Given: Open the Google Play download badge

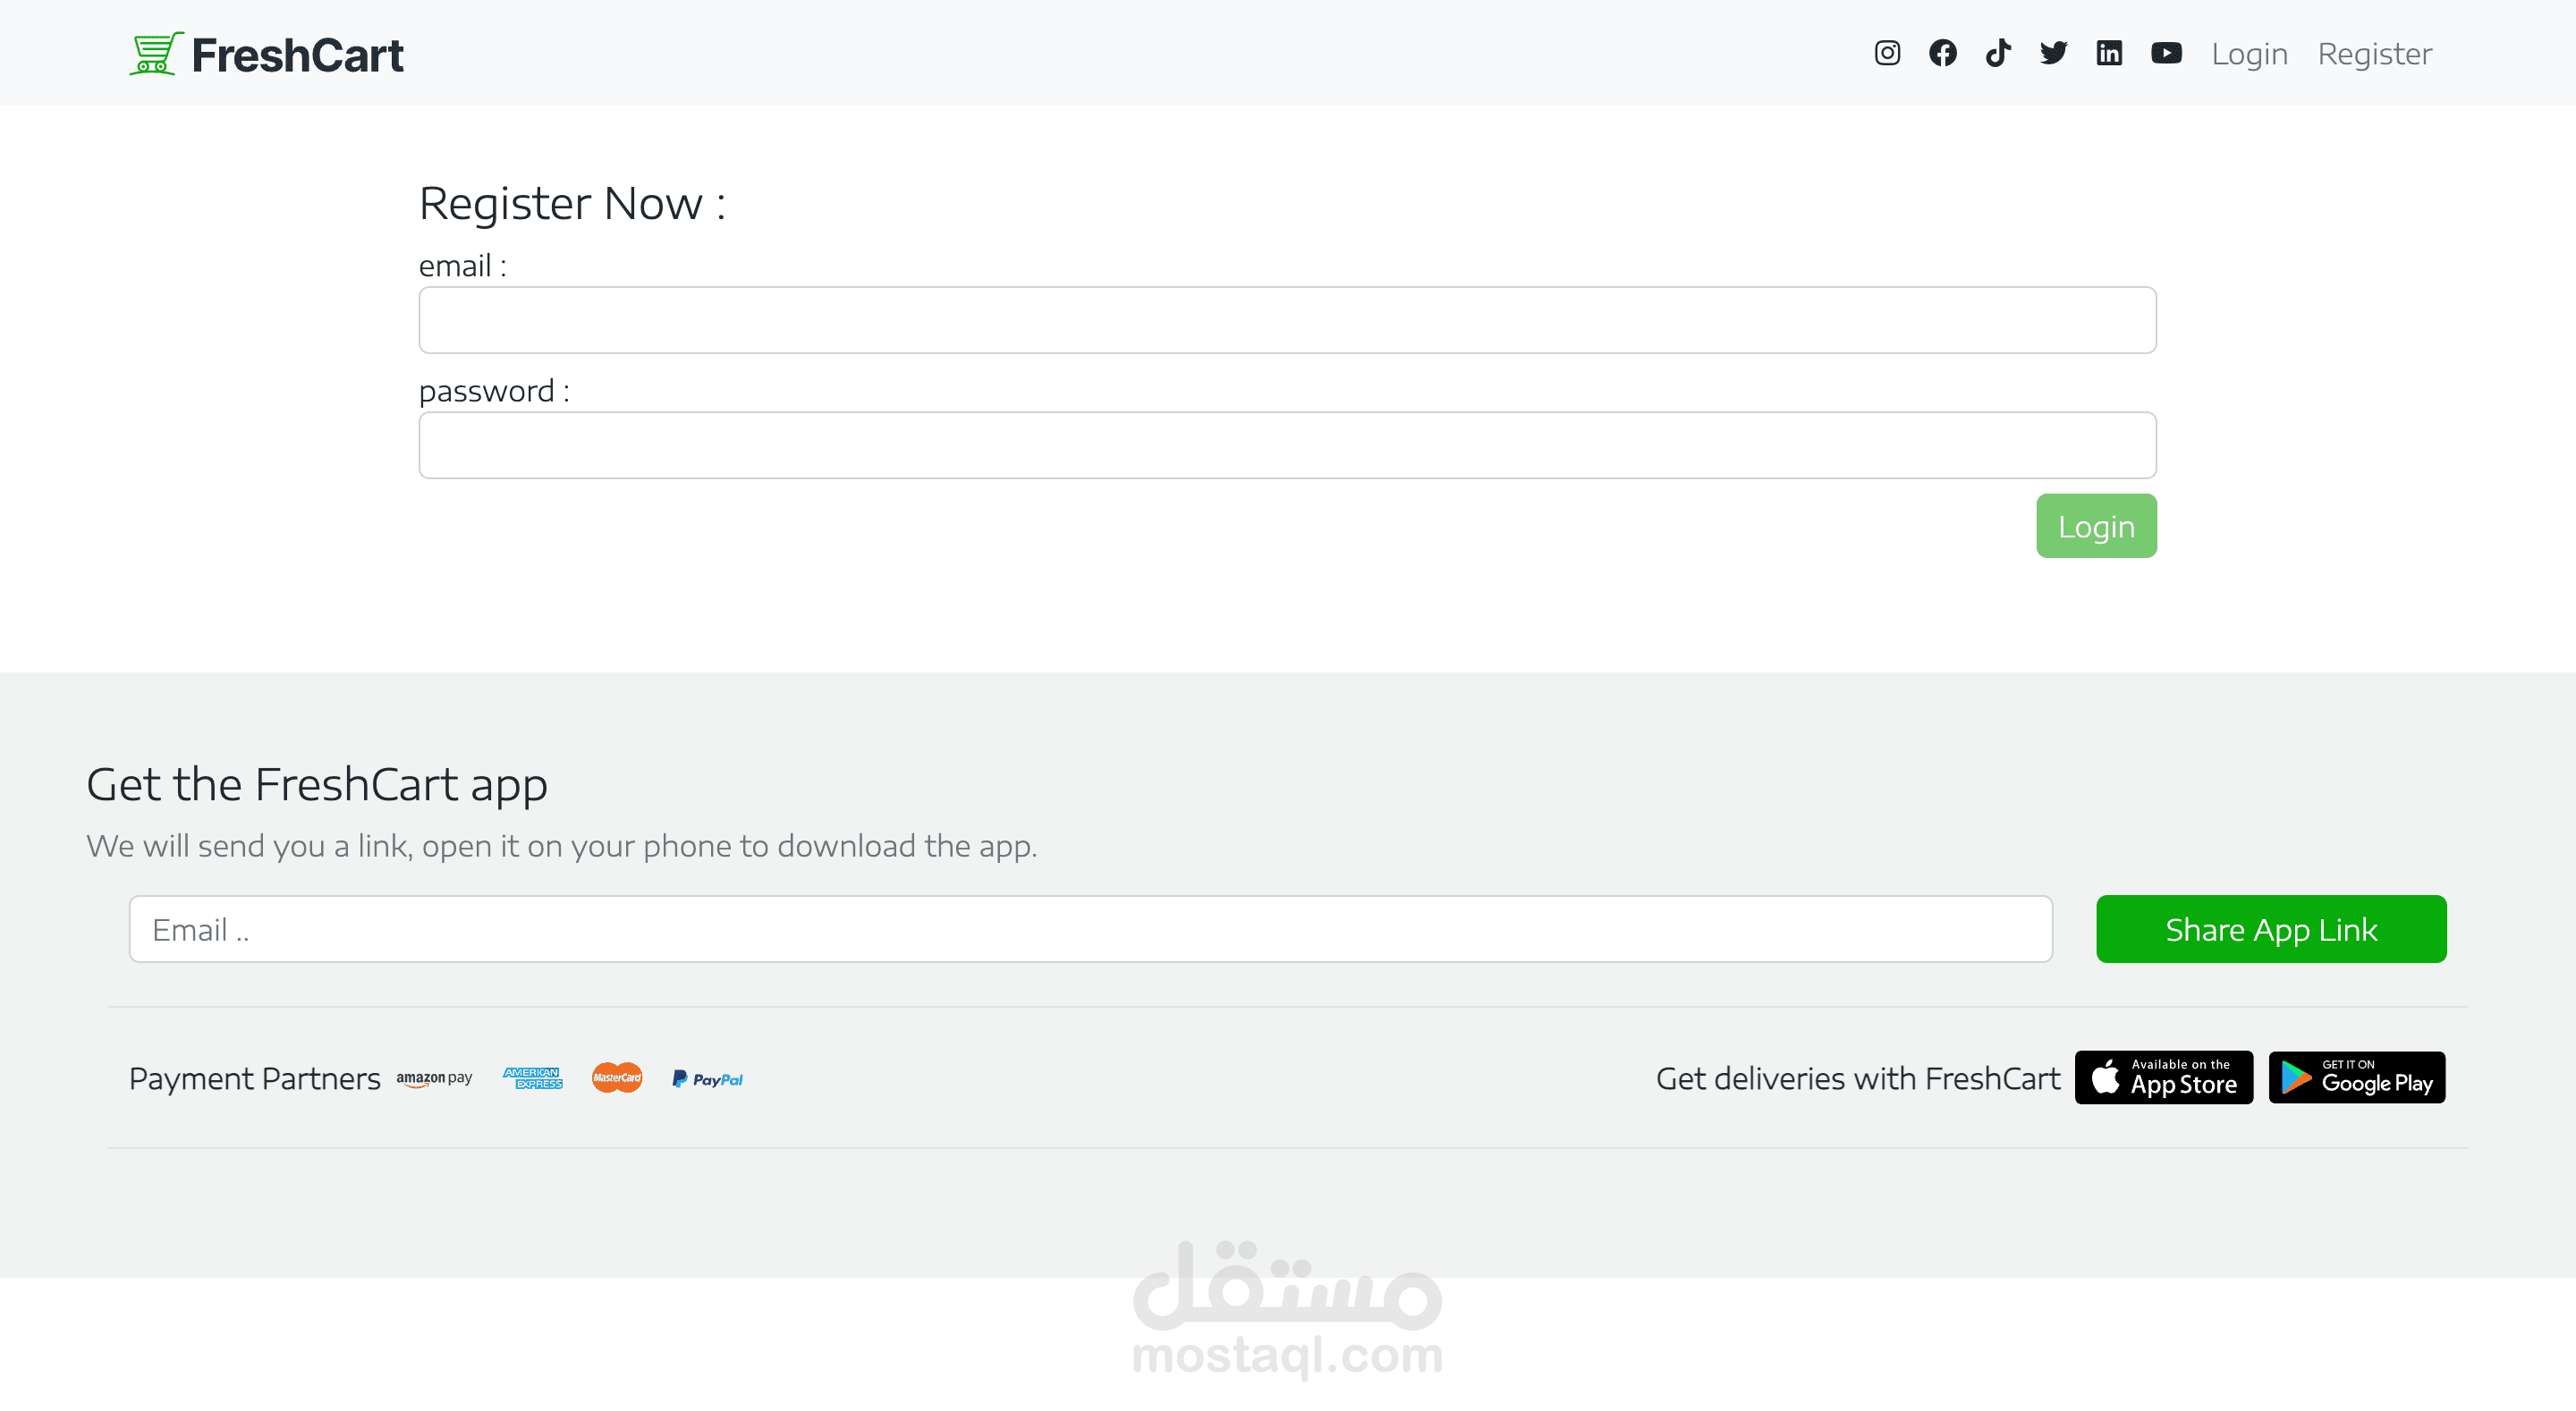Looking at the screenshot, I should click(2356, 1077).
